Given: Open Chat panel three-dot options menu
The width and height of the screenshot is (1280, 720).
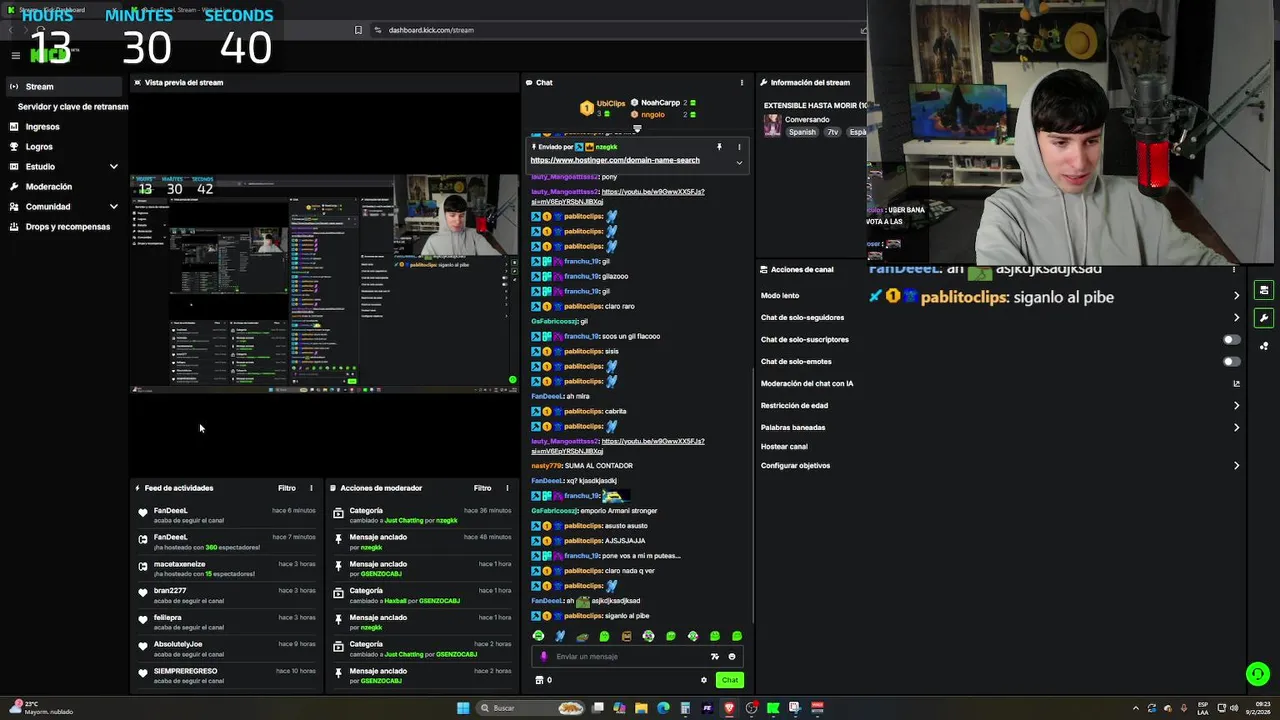Looking at the screenshot, I should click(741, 83).
